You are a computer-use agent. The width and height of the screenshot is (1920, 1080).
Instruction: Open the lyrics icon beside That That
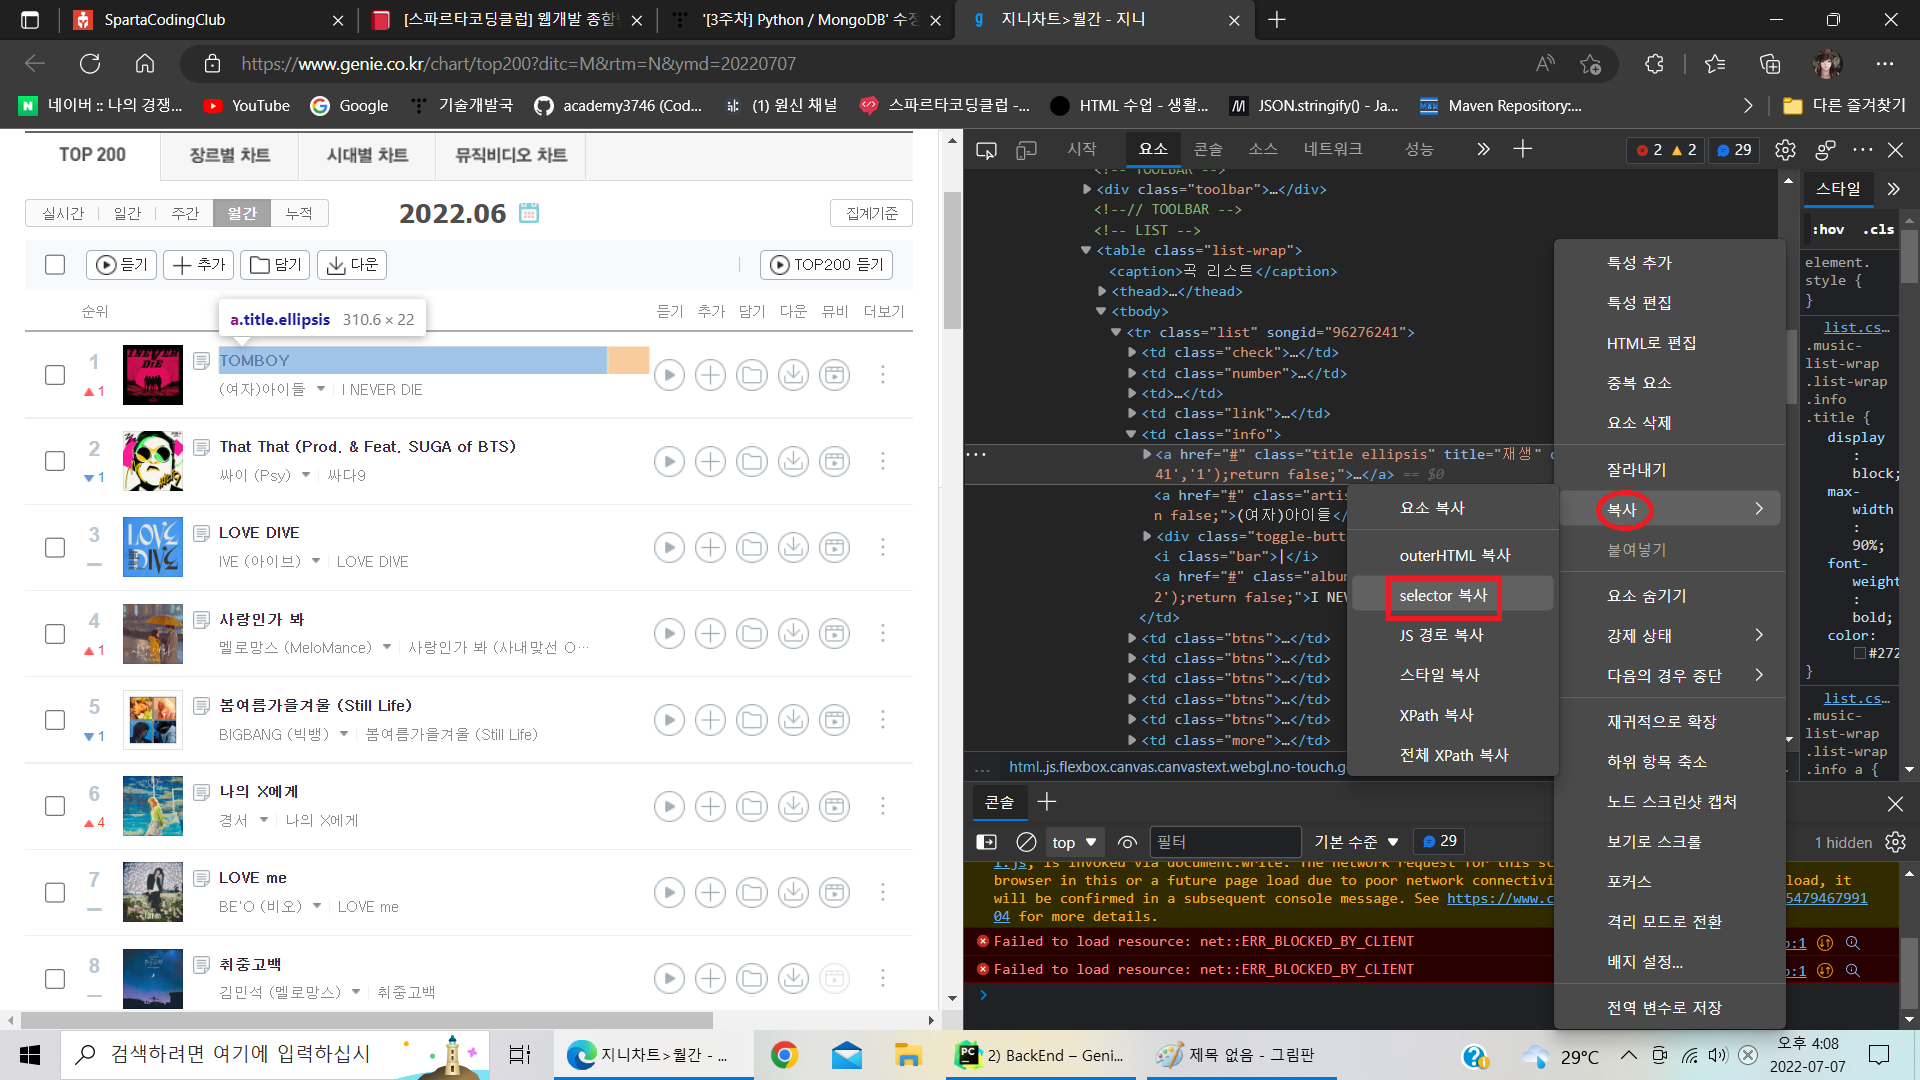pos(201,447)
